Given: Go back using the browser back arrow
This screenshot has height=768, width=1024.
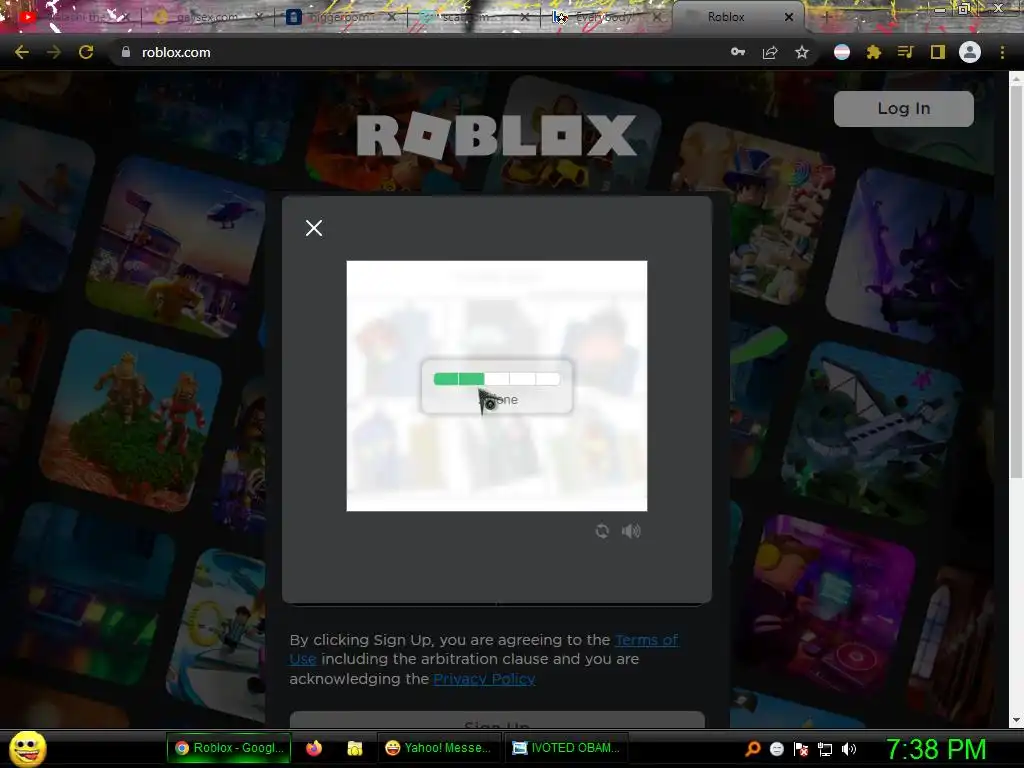Looking at the screenshot, I should (x=22, y=52).
